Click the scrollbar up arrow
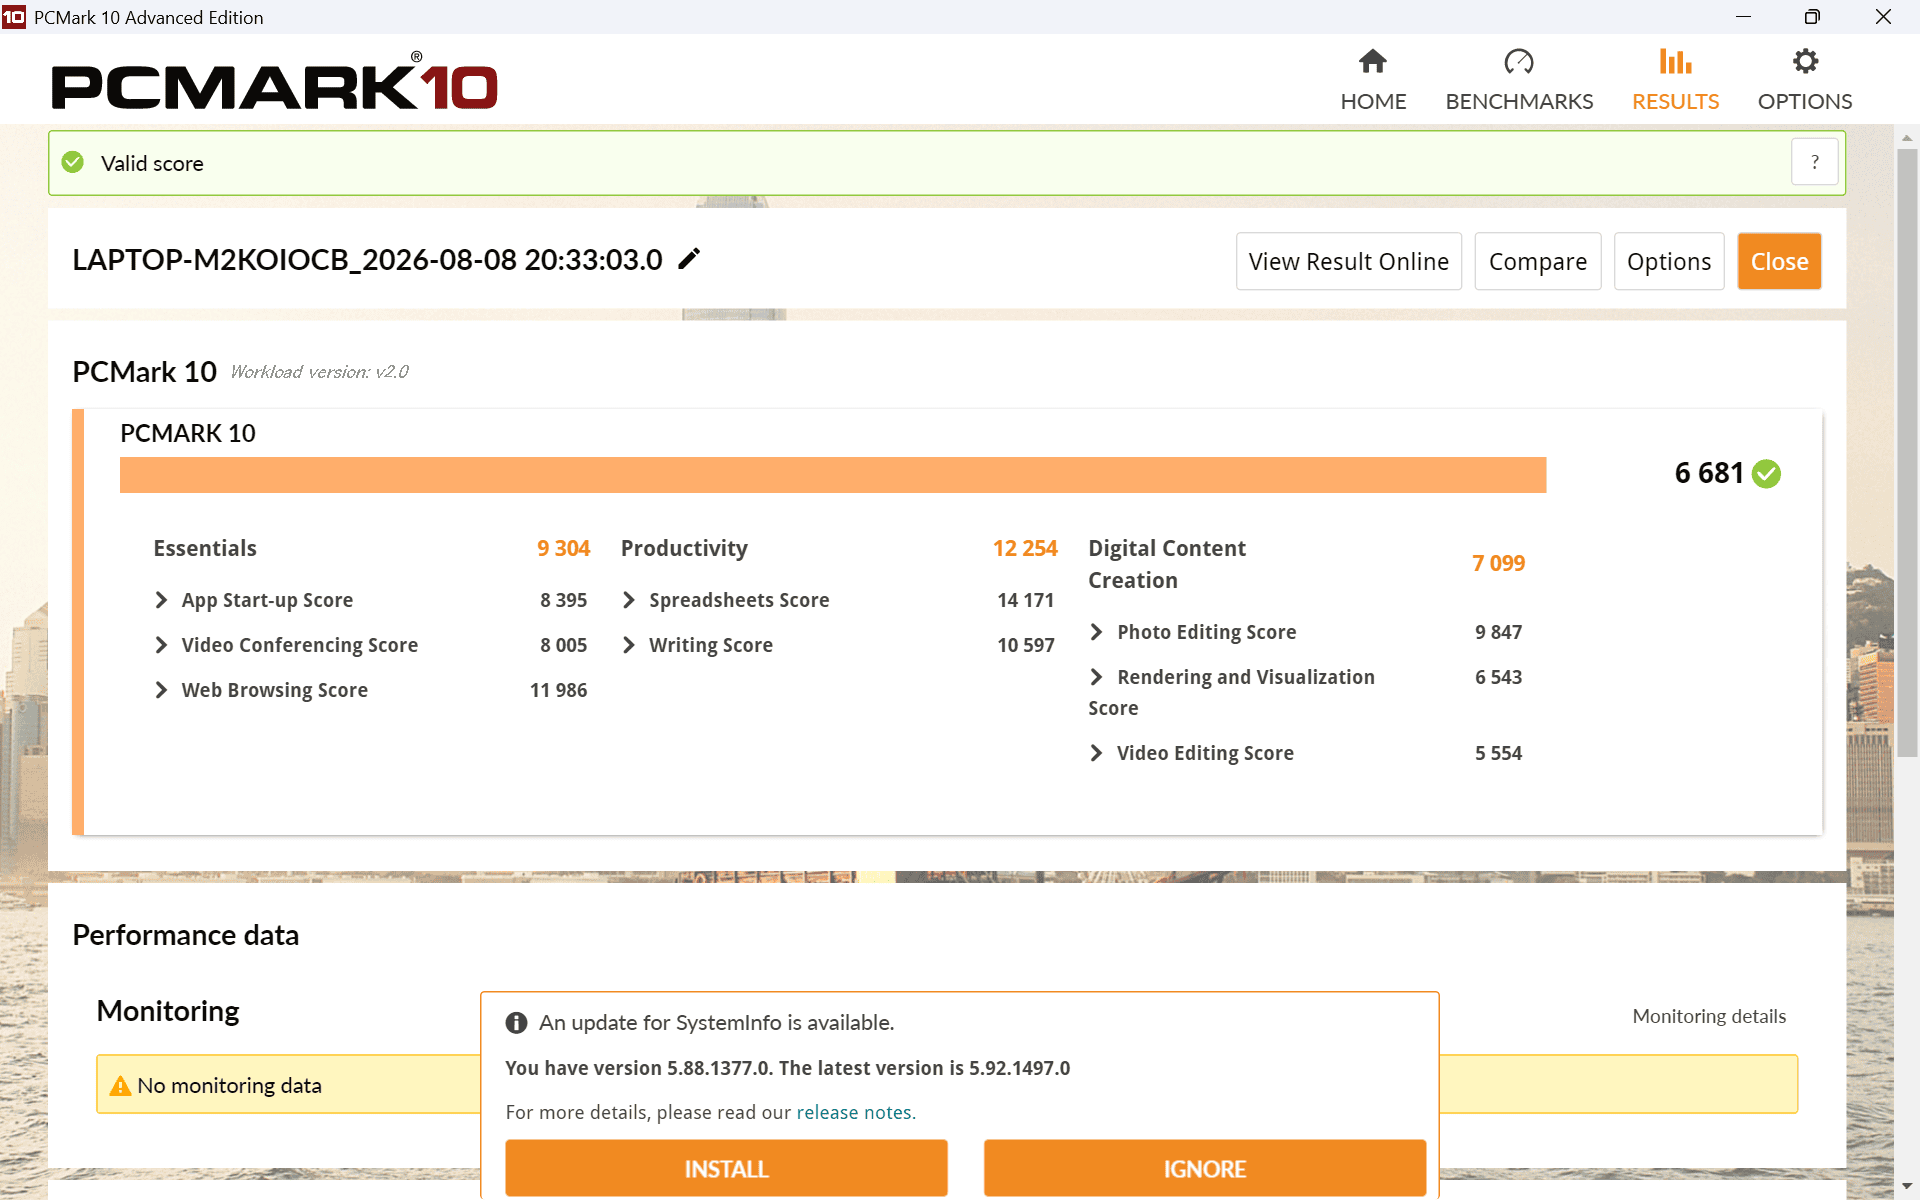This screenshot has height=1200, width=1920. [1907, 138]
